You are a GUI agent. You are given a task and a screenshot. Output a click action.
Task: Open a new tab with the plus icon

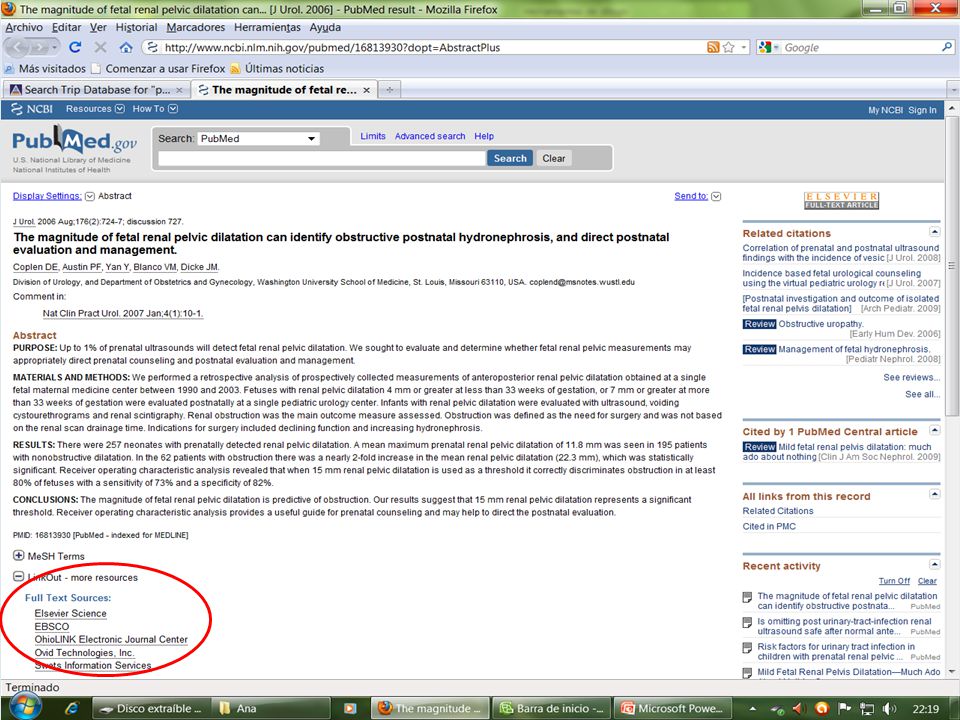pos(389,90)
